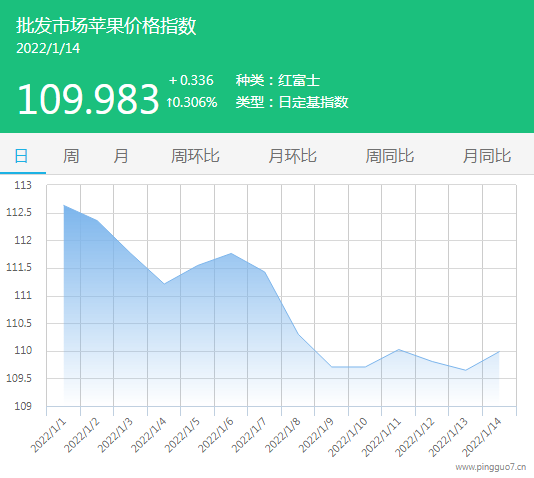This screenshot has width=534, height=478.
Task: Click the +0.336 change value
Action: 191,80
